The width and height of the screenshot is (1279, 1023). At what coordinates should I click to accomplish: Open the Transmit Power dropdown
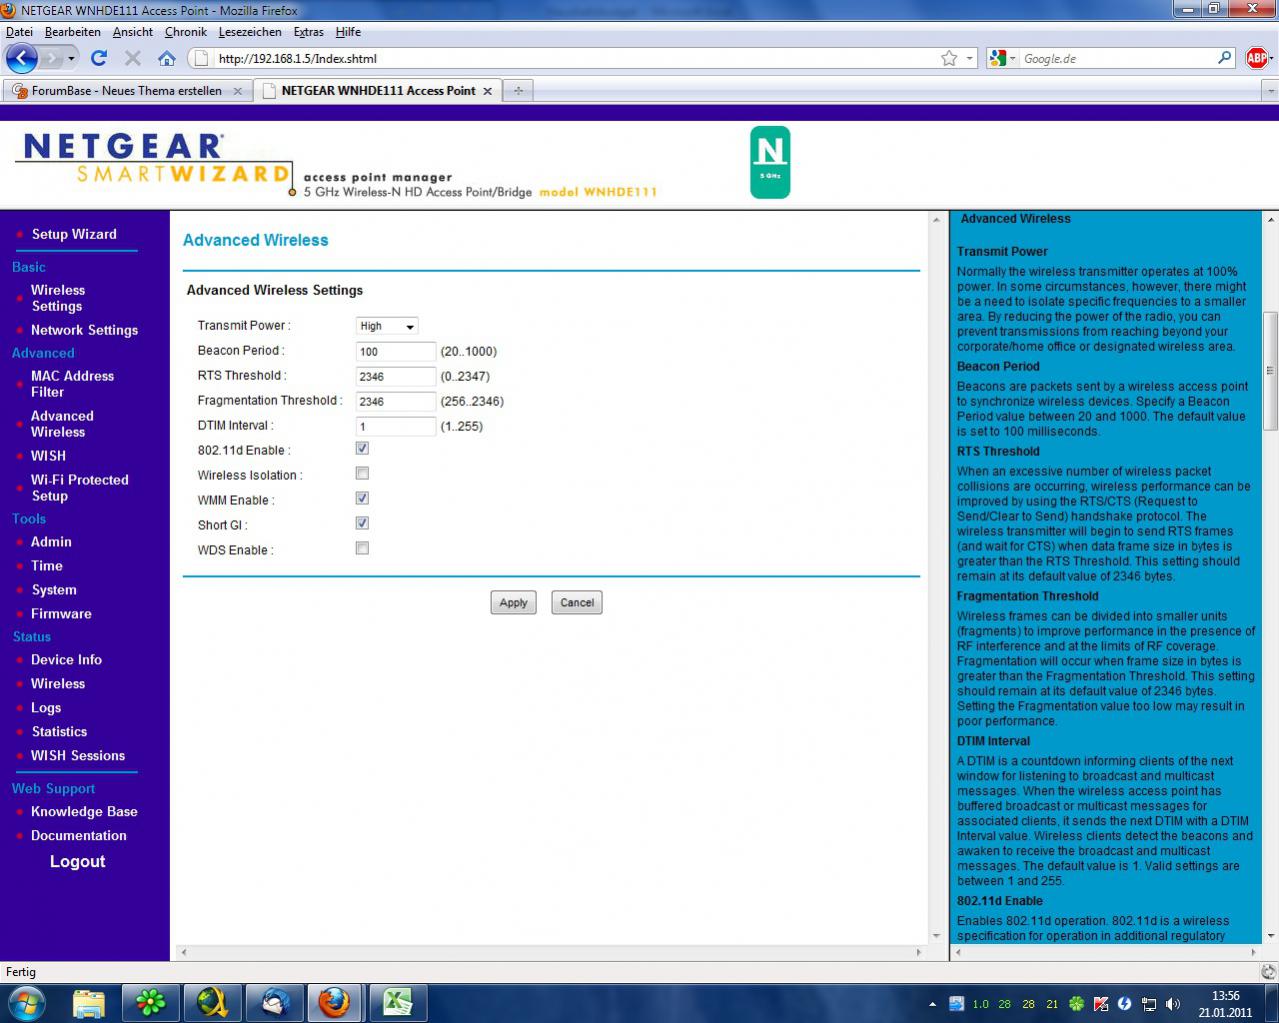pyautogui.click(x=387, y=326)
